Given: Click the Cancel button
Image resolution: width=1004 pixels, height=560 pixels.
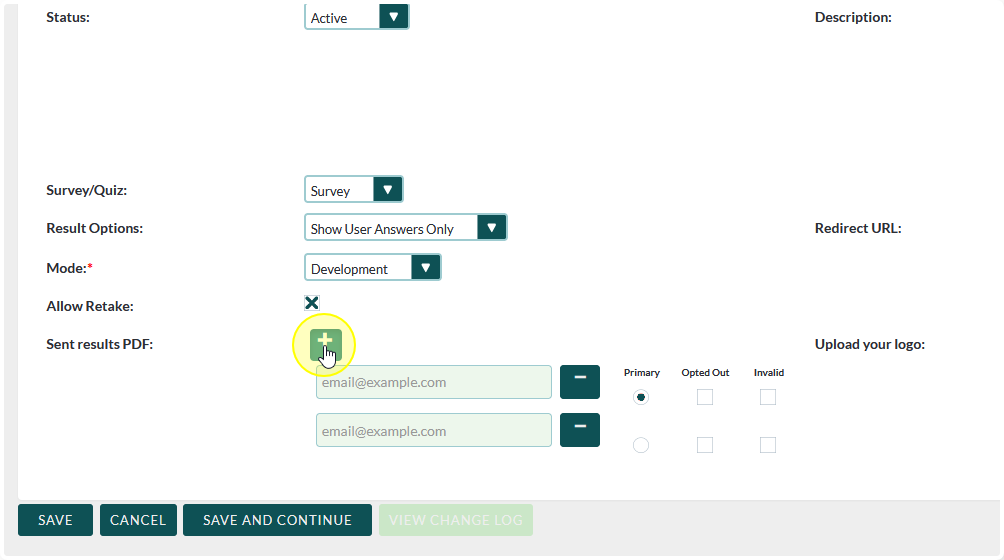Looking at the screenshot, I should pyautogui.click(x=138, y=520).
